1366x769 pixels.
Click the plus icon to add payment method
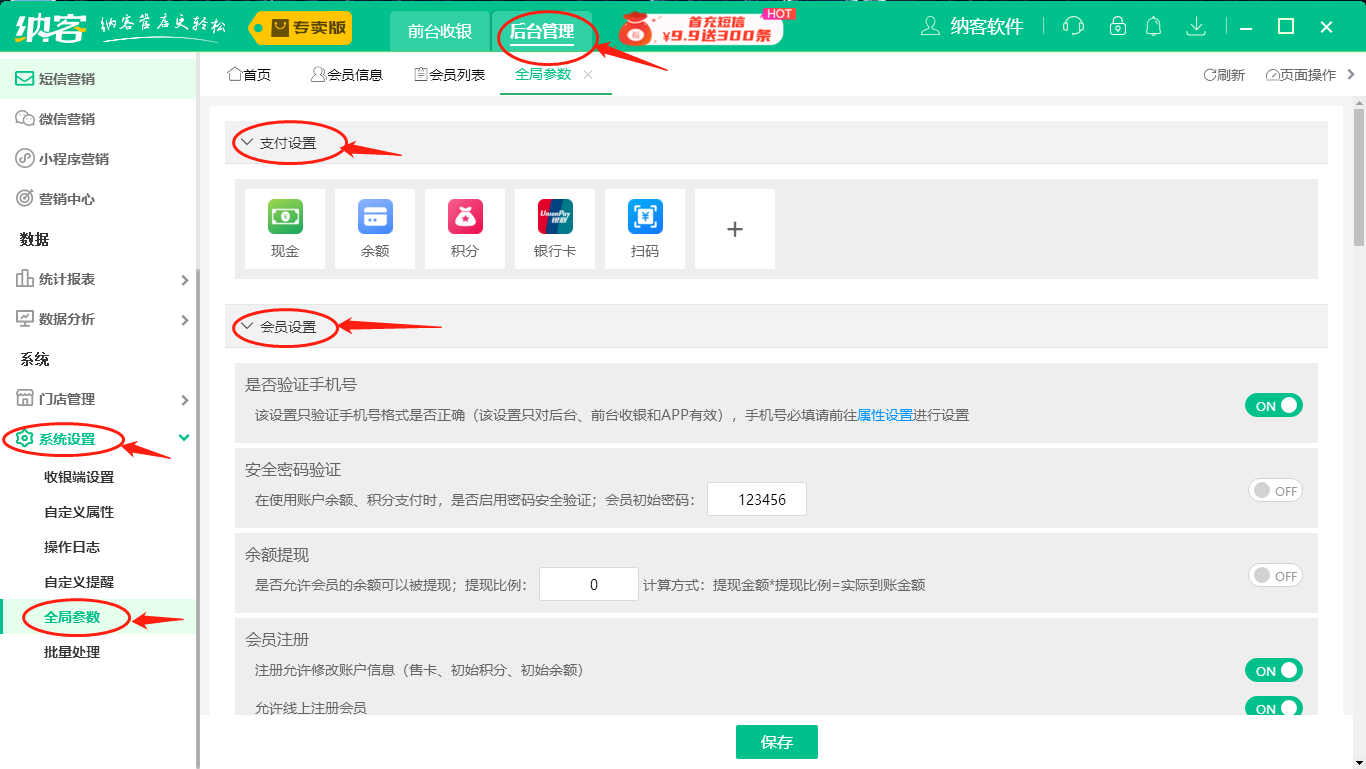coord(734,228)
